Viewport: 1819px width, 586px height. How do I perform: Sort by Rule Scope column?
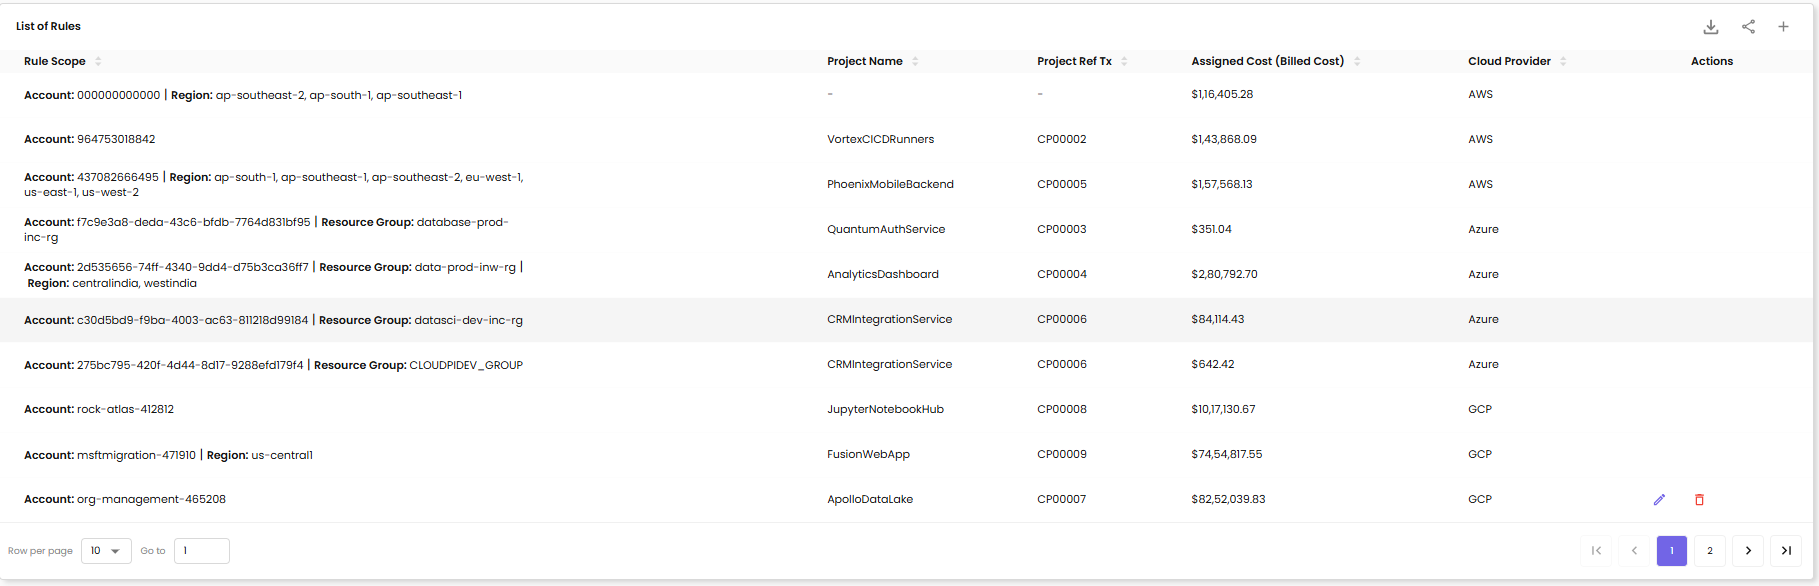[x=98, y=62]
